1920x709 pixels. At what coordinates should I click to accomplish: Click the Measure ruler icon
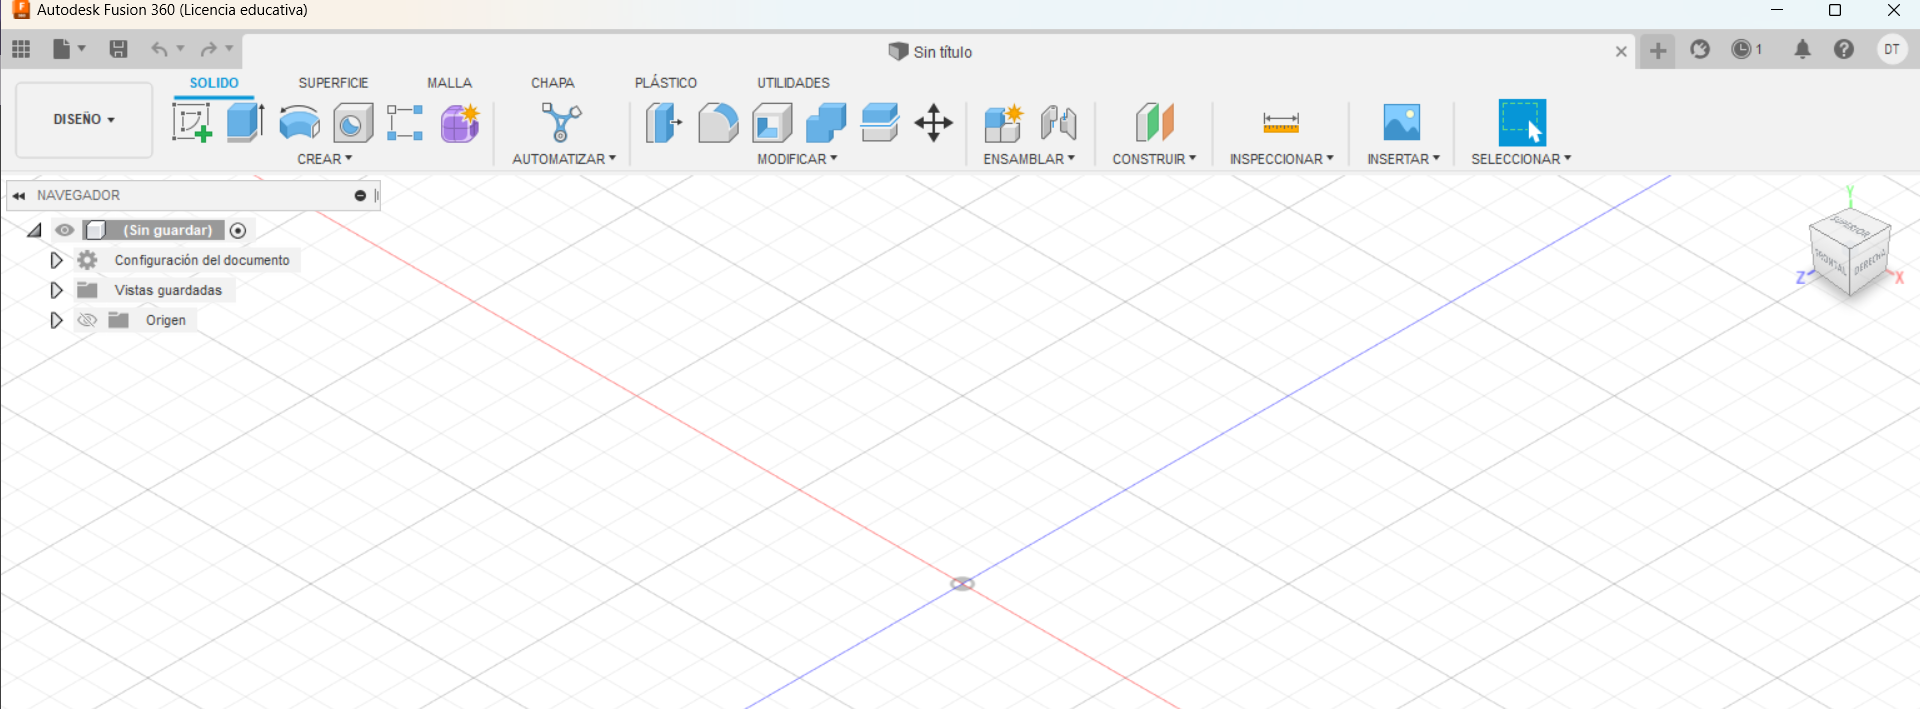[1281, 123]
